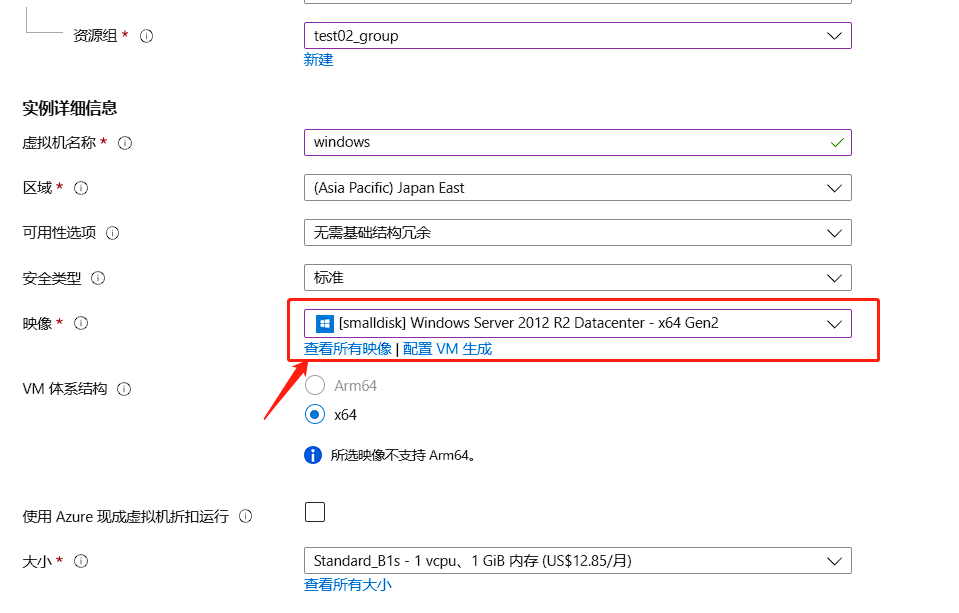This screenshot has width=959, height=613.
Task: Click info icon next to 资源组
Action: coord(146,36)
